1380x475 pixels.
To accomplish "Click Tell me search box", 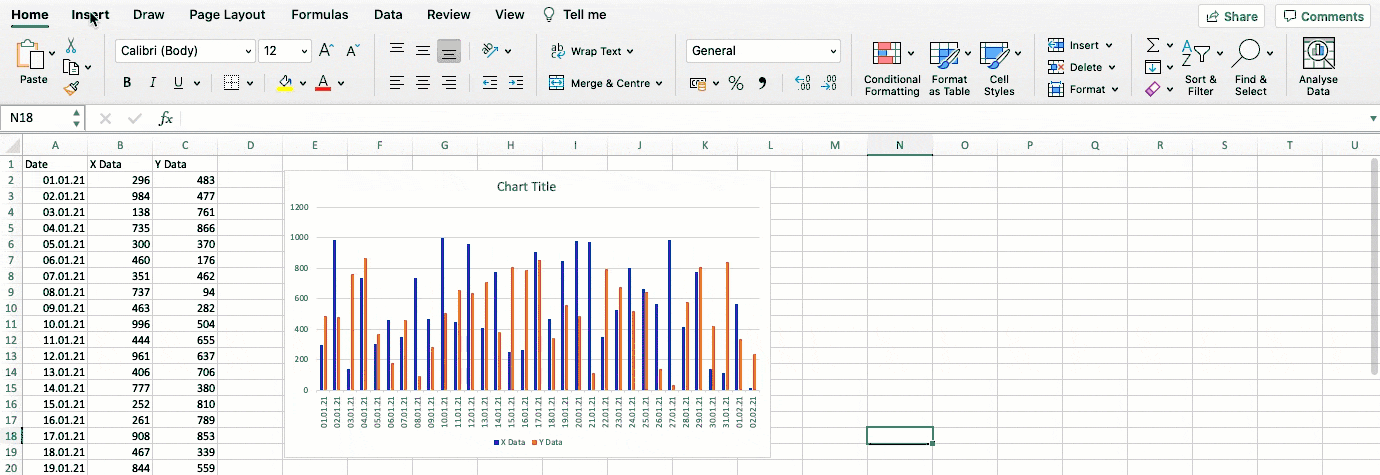I will [574, 15].
